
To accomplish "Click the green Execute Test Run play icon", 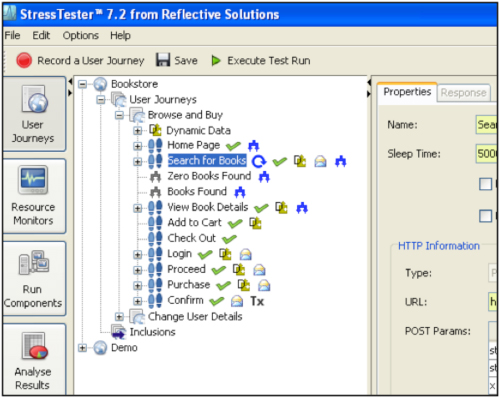I will [216, 61].
